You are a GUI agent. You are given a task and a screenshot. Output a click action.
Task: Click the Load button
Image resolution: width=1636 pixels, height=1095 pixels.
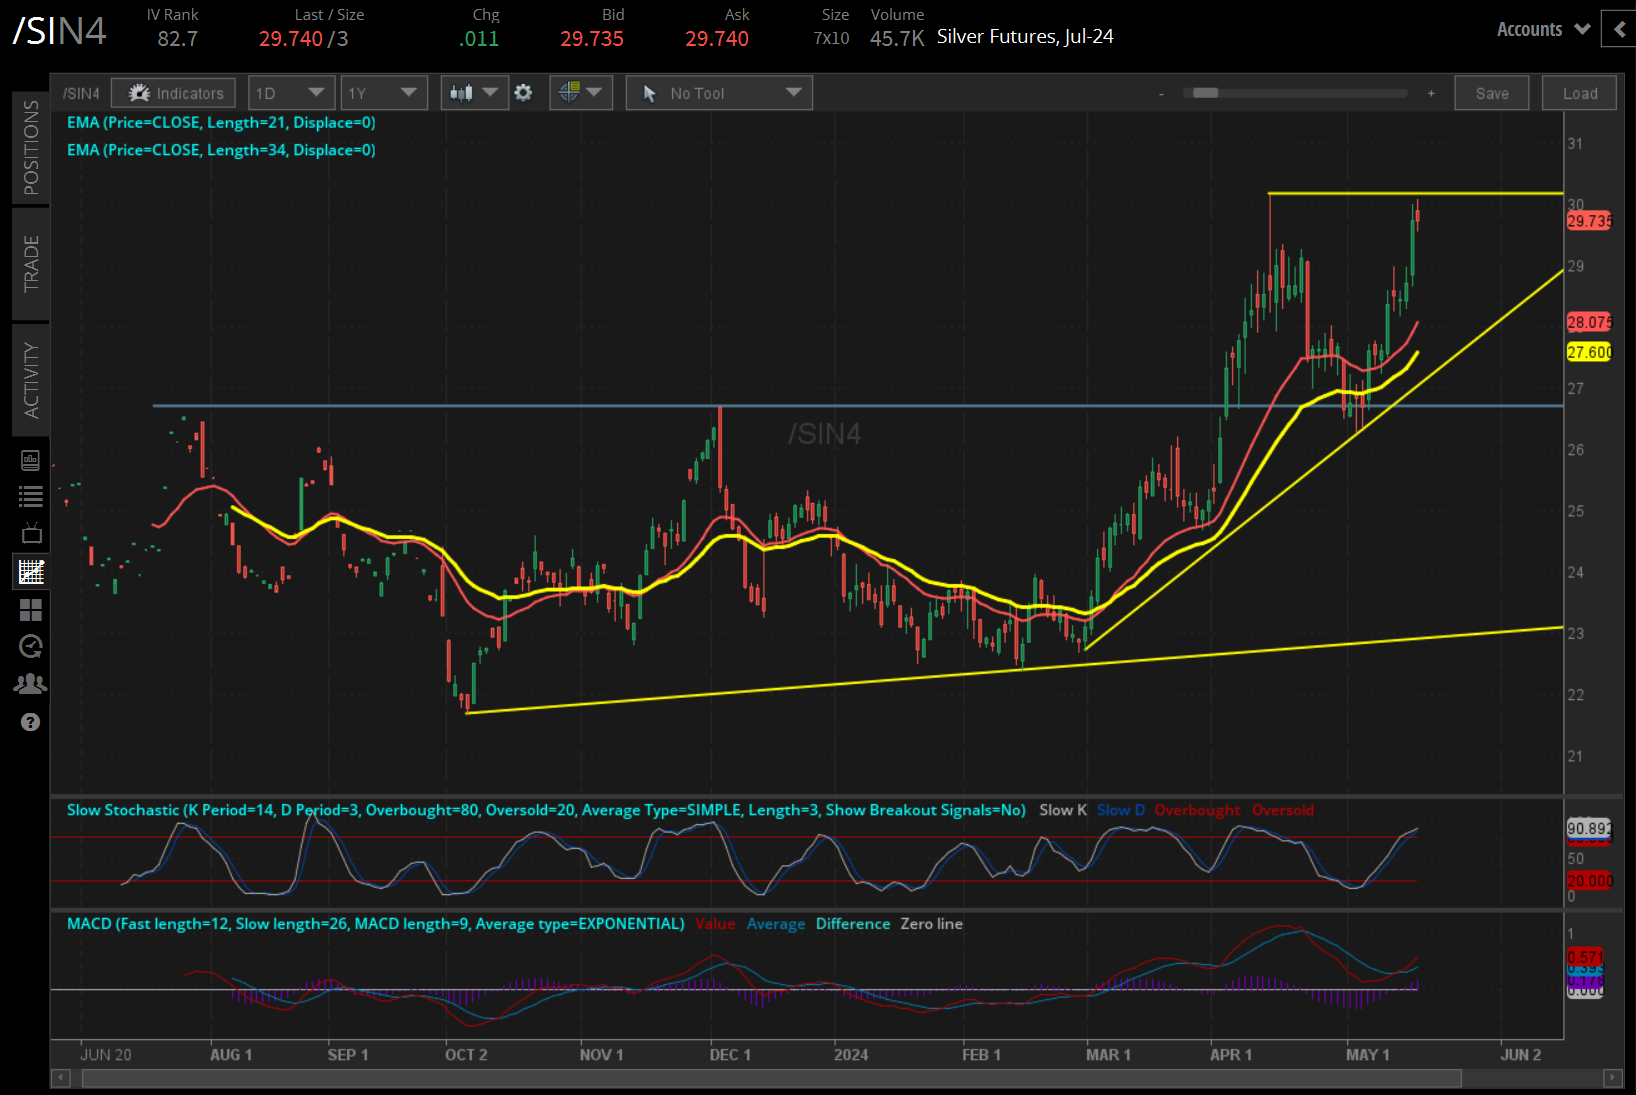1578,92
